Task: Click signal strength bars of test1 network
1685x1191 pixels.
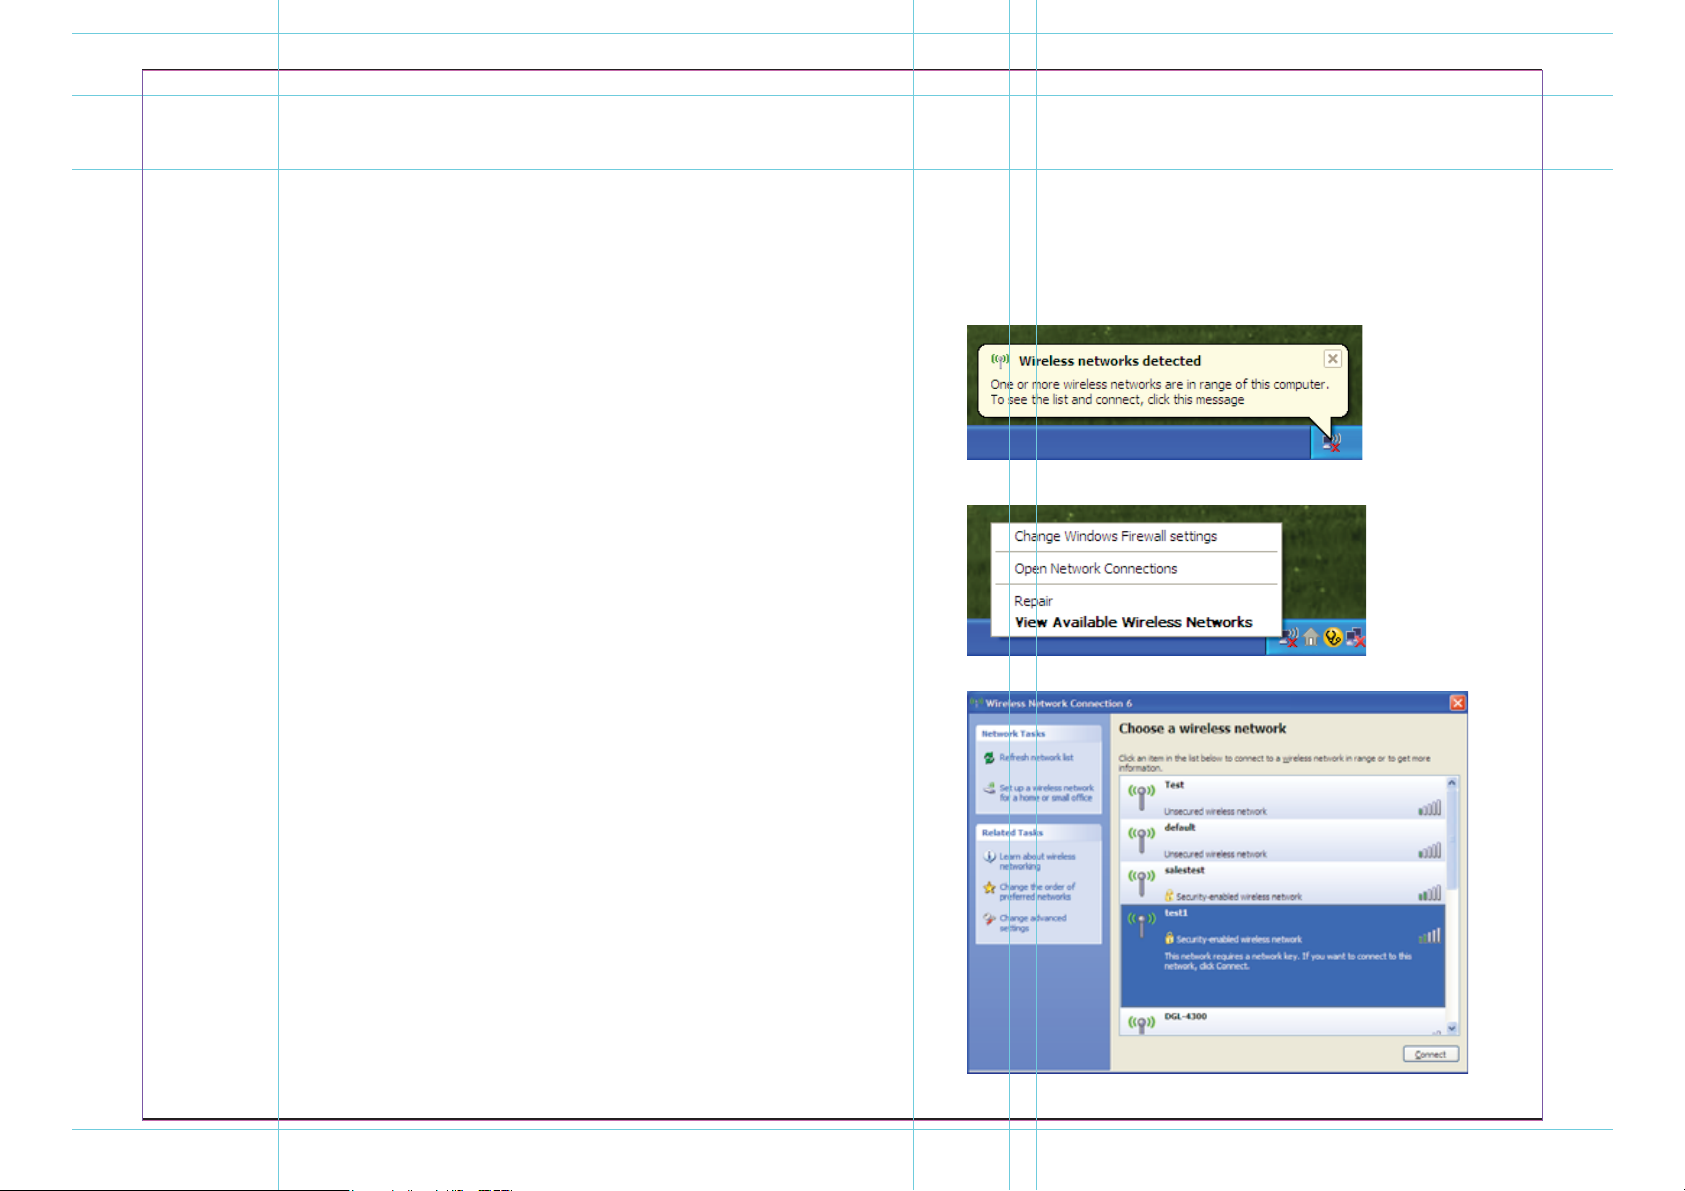Action: (x=1429, y=936)
